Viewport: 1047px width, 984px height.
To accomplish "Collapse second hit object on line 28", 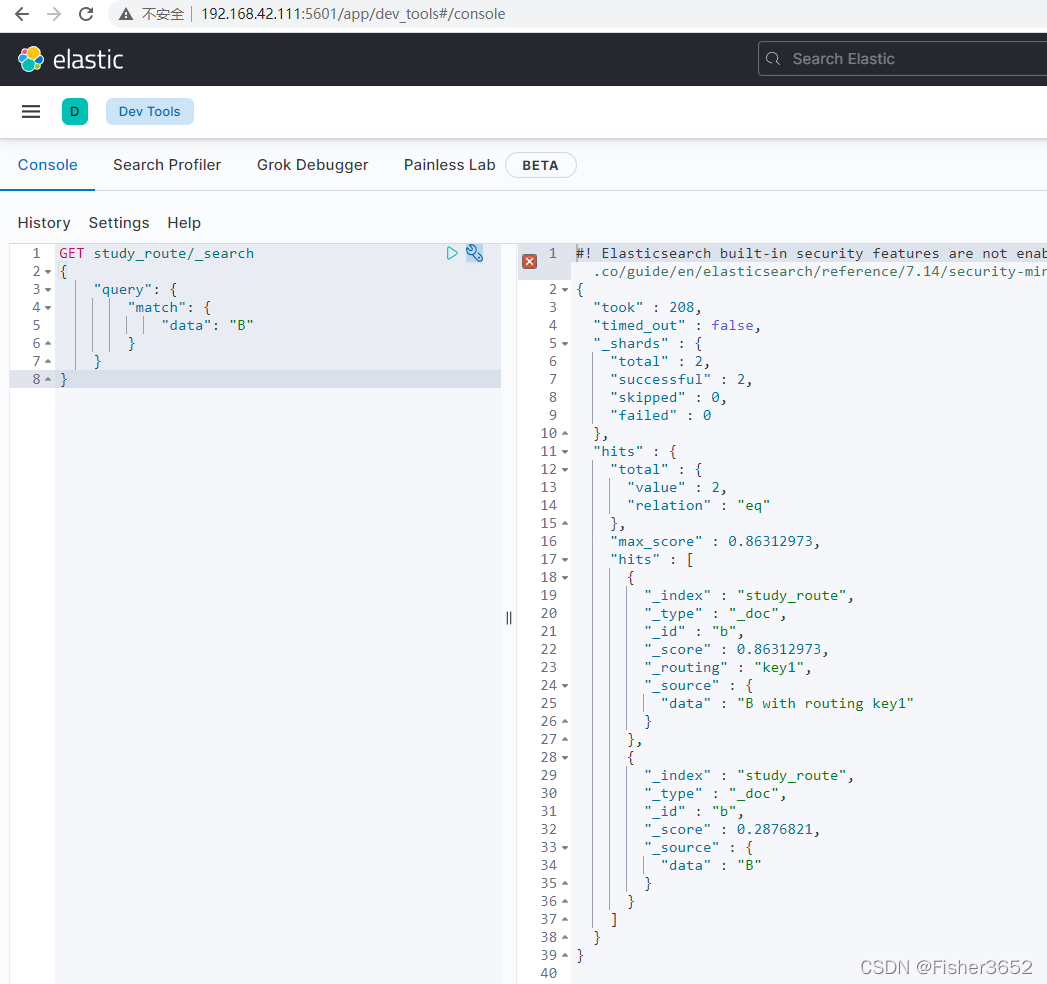I will pyautogui.click(x=565, y=758).
